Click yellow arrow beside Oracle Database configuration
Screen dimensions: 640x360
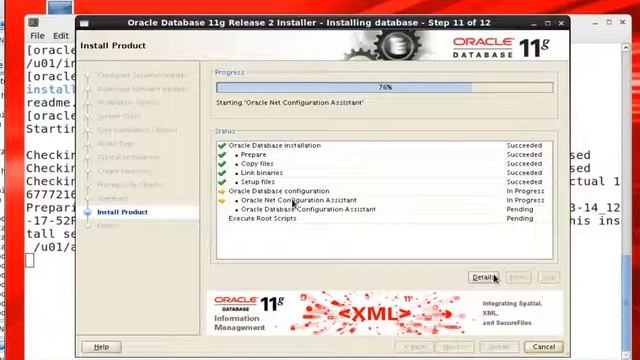pyautogui.click(x=222, y=191)
